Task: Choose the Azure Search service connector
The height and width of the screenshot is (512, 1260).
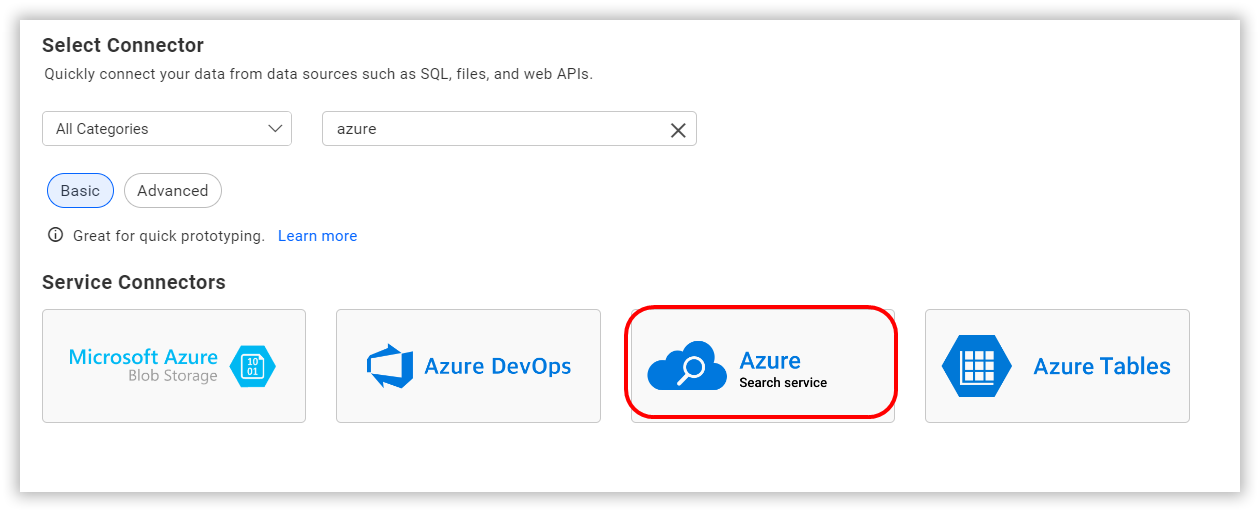Action: [x=762, y=366]
